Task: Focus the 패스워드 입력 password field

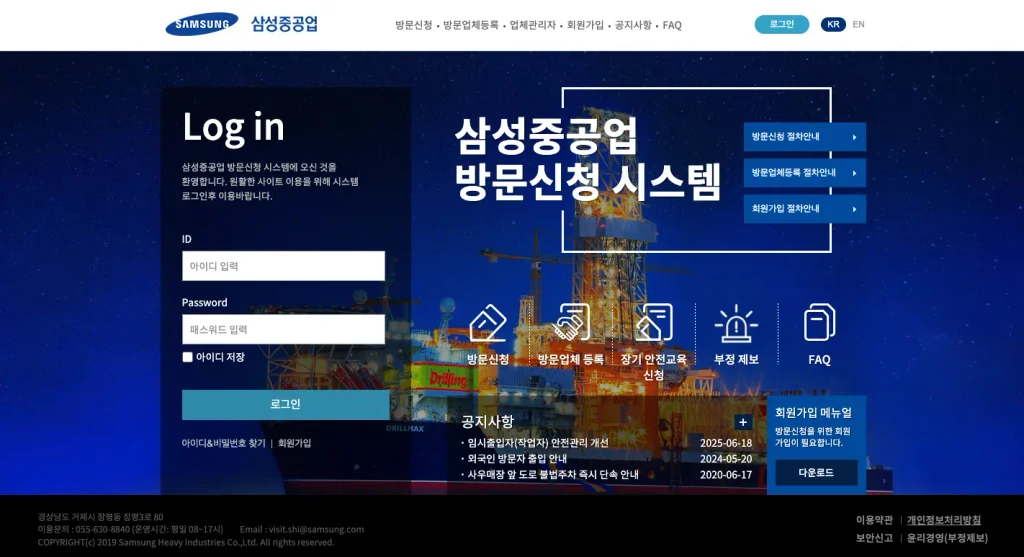Action: pos(283,329)
